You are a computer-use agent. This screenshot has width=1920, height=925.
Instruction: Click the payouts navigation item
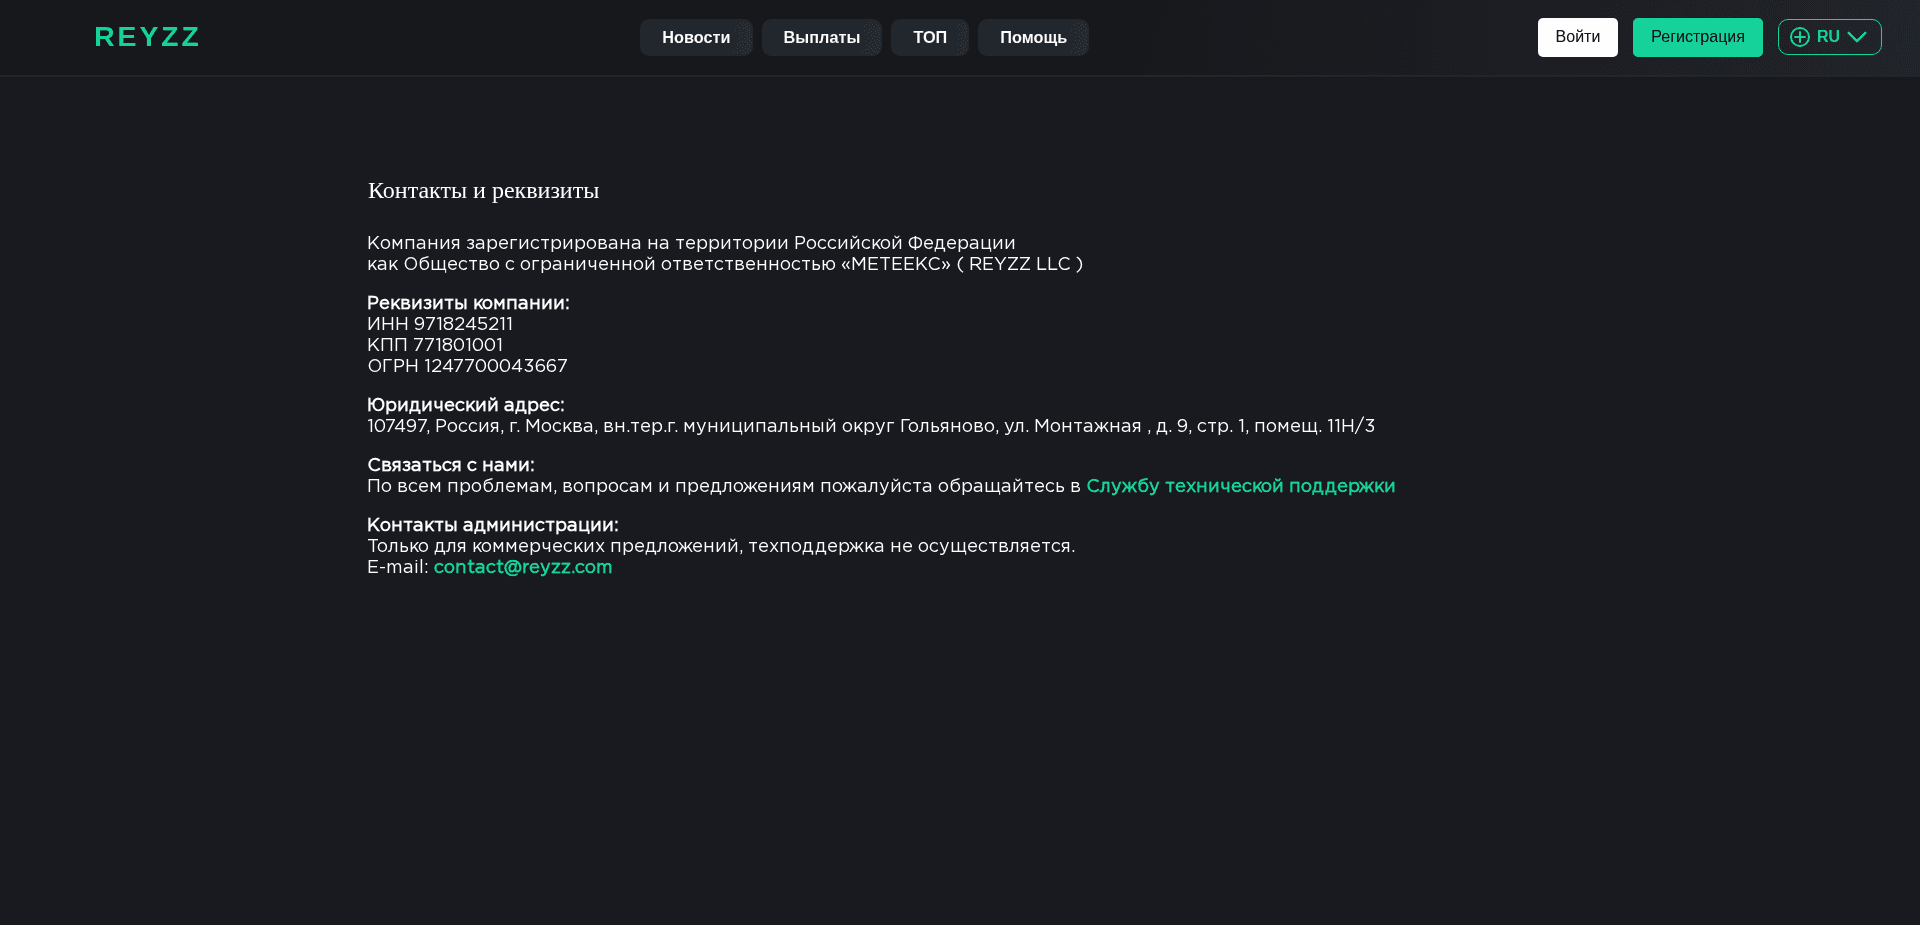(x=821, y=37)
